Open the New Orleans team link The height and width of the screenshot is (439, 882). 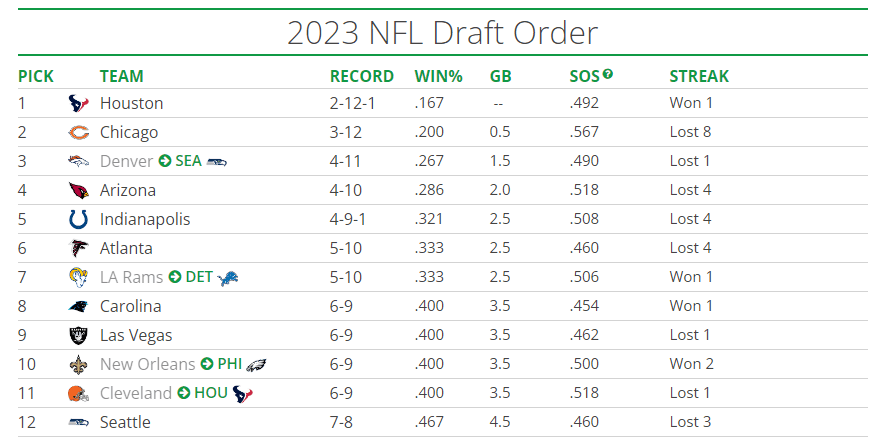147,364
